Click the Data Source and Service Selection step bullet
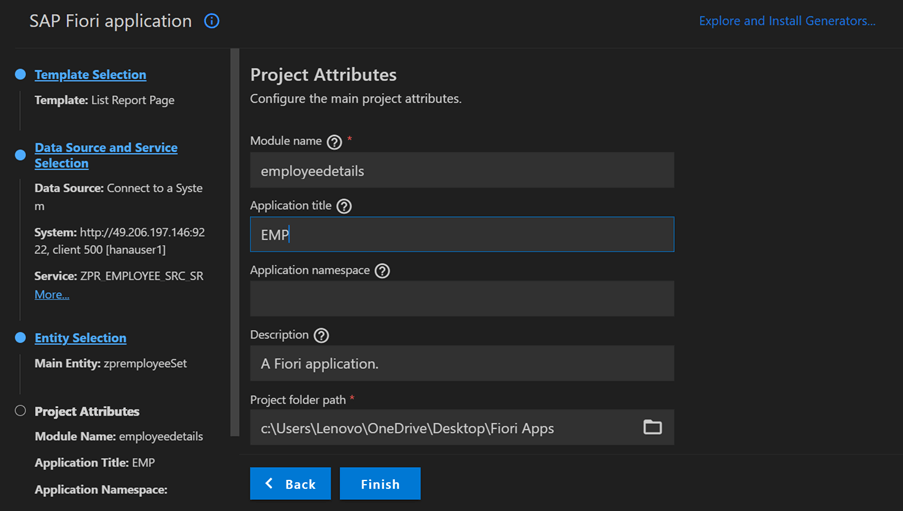 pos(20,155)
